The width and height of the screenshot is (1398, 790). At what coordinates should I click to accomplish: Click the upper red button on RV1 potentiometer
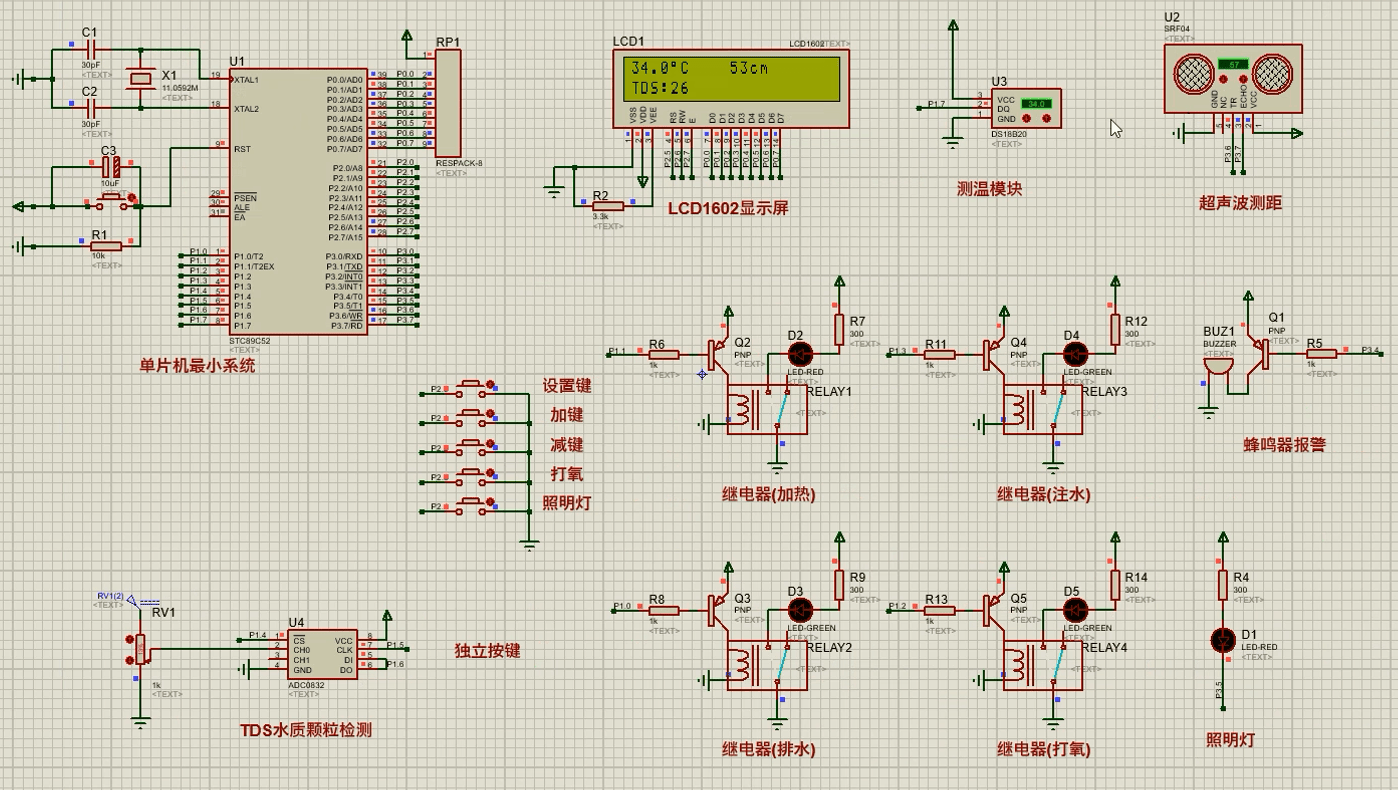click(x=129, y=639)
